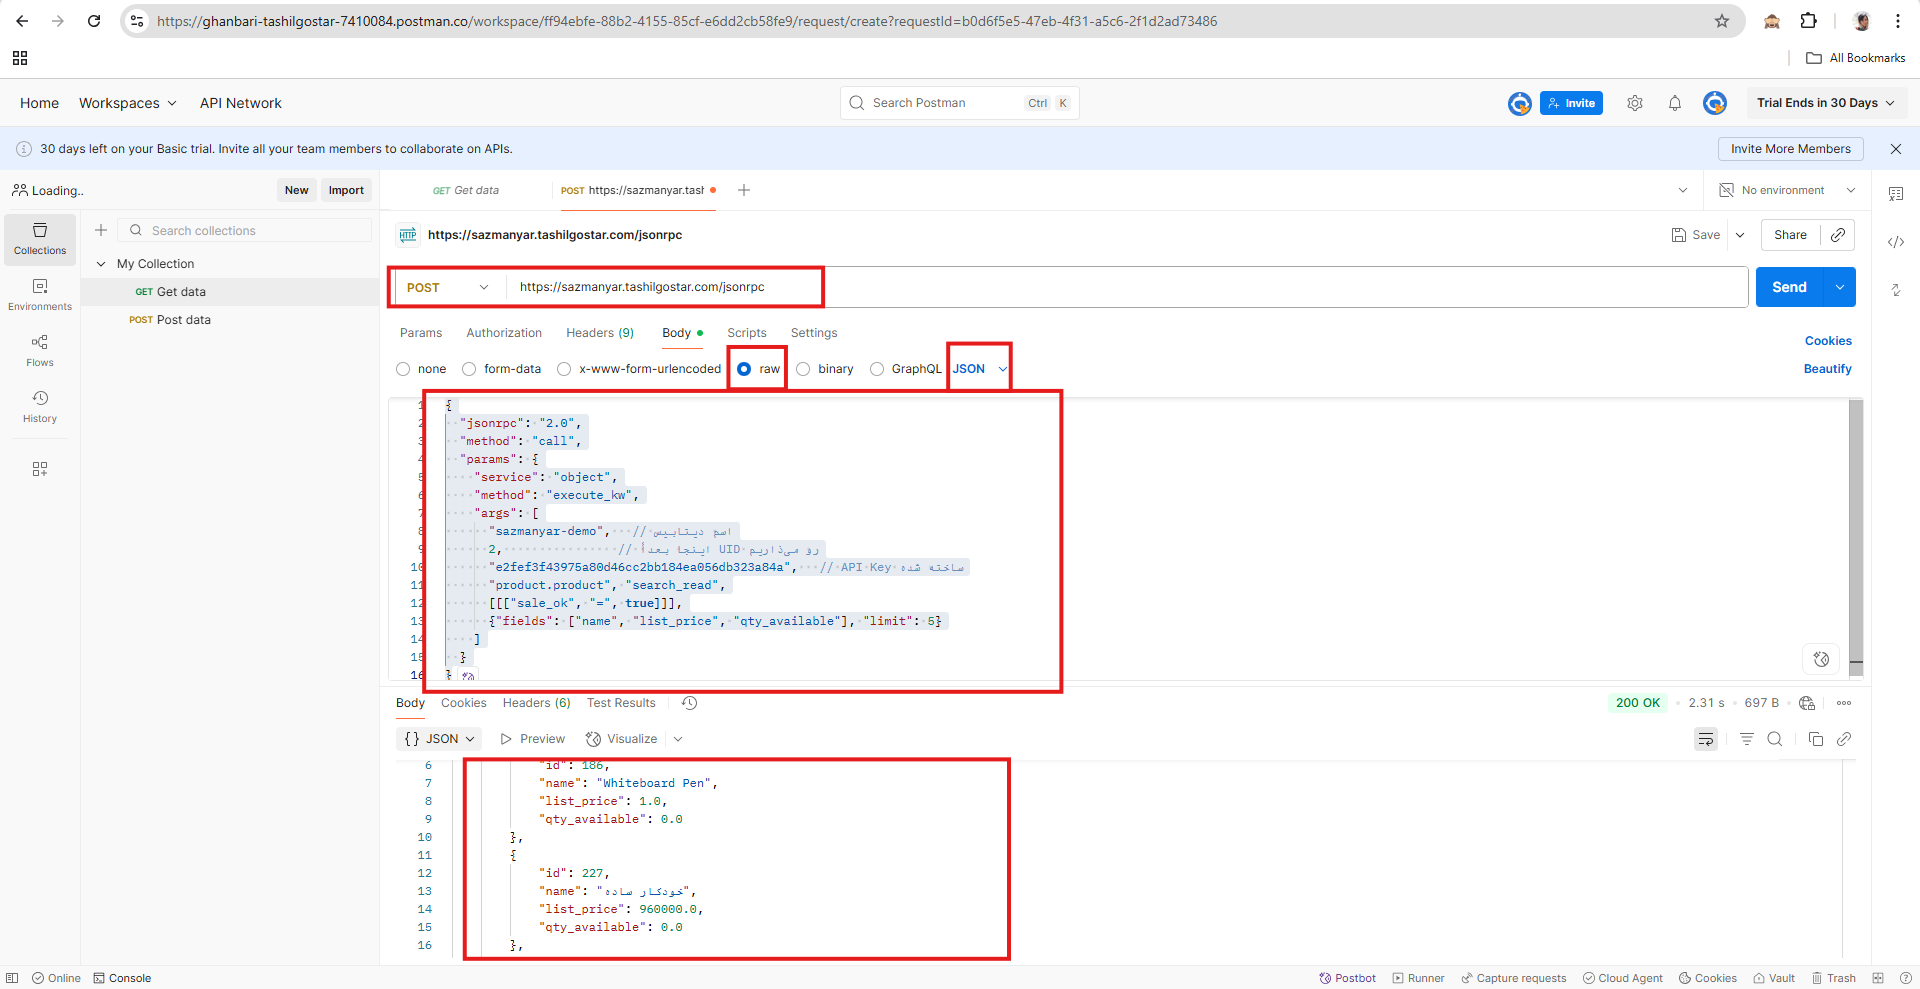1920x989 pixels.
Task: Collapse the My Collection tree
Action: [101, 264]
